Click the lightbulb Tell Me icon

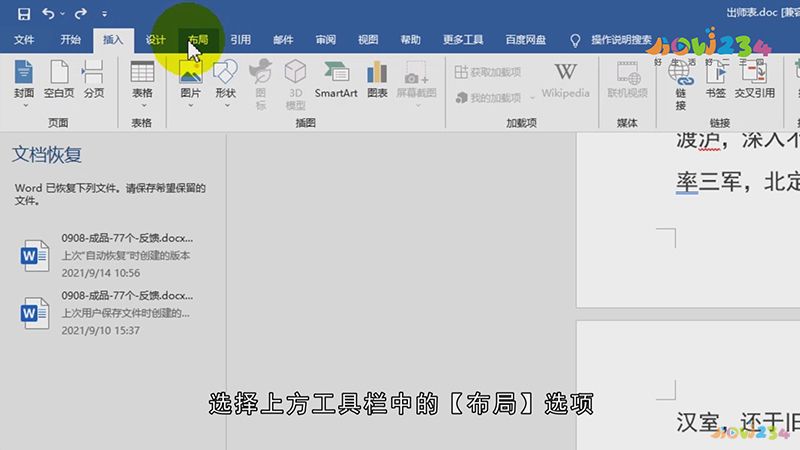575,40
